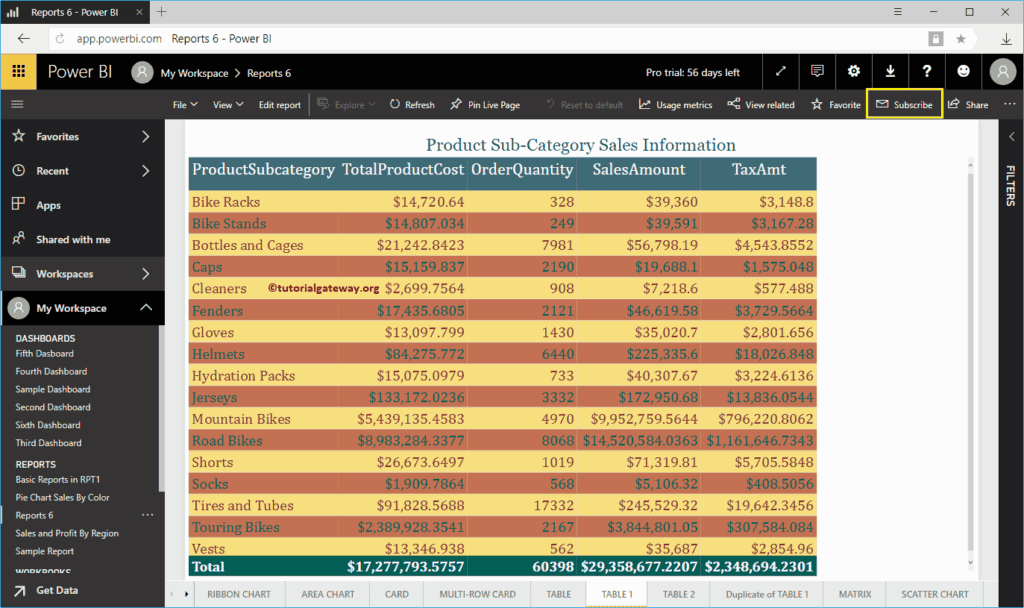Enter full screen mode with the expand icon

point(781,72)
